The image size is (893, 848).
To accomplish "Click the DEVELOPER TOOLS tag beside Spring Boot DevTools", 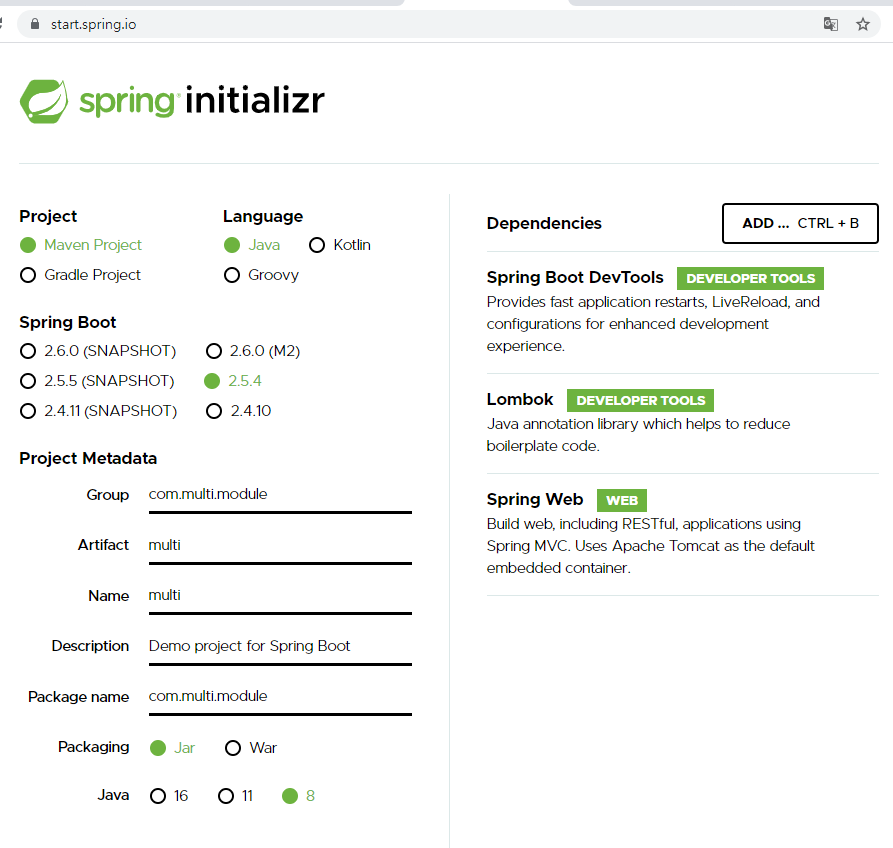I will pyautogui.click(x=750, y=278).
